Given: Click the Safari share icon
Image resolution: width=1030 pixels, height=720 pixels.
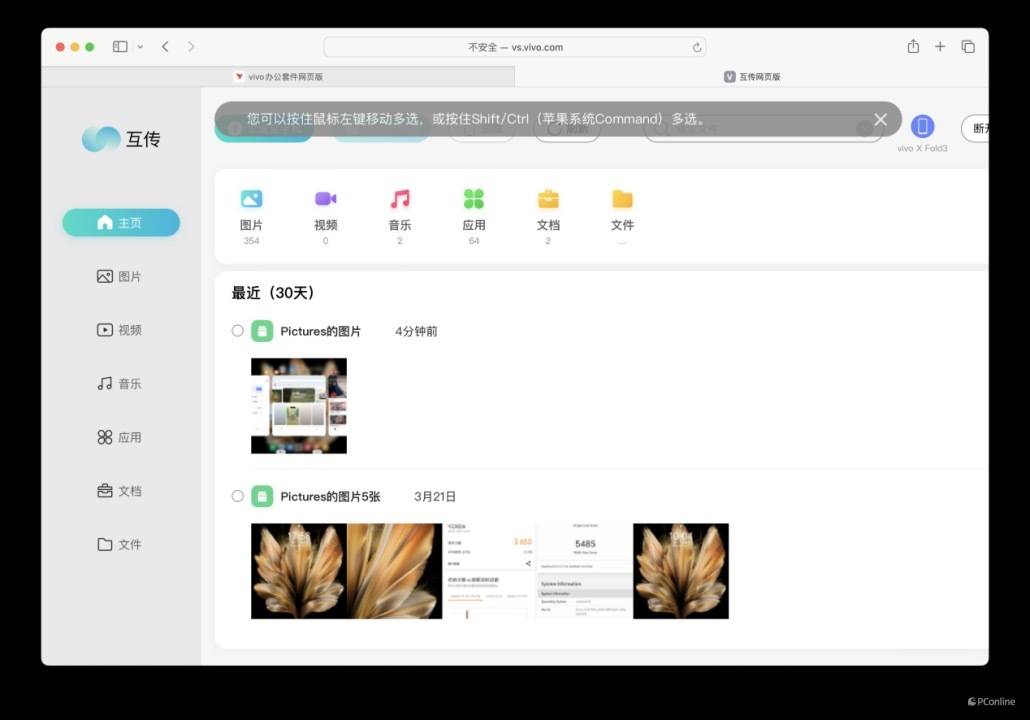Looking at the screenshot, I should pyautogui.click(x=913, y=47).
